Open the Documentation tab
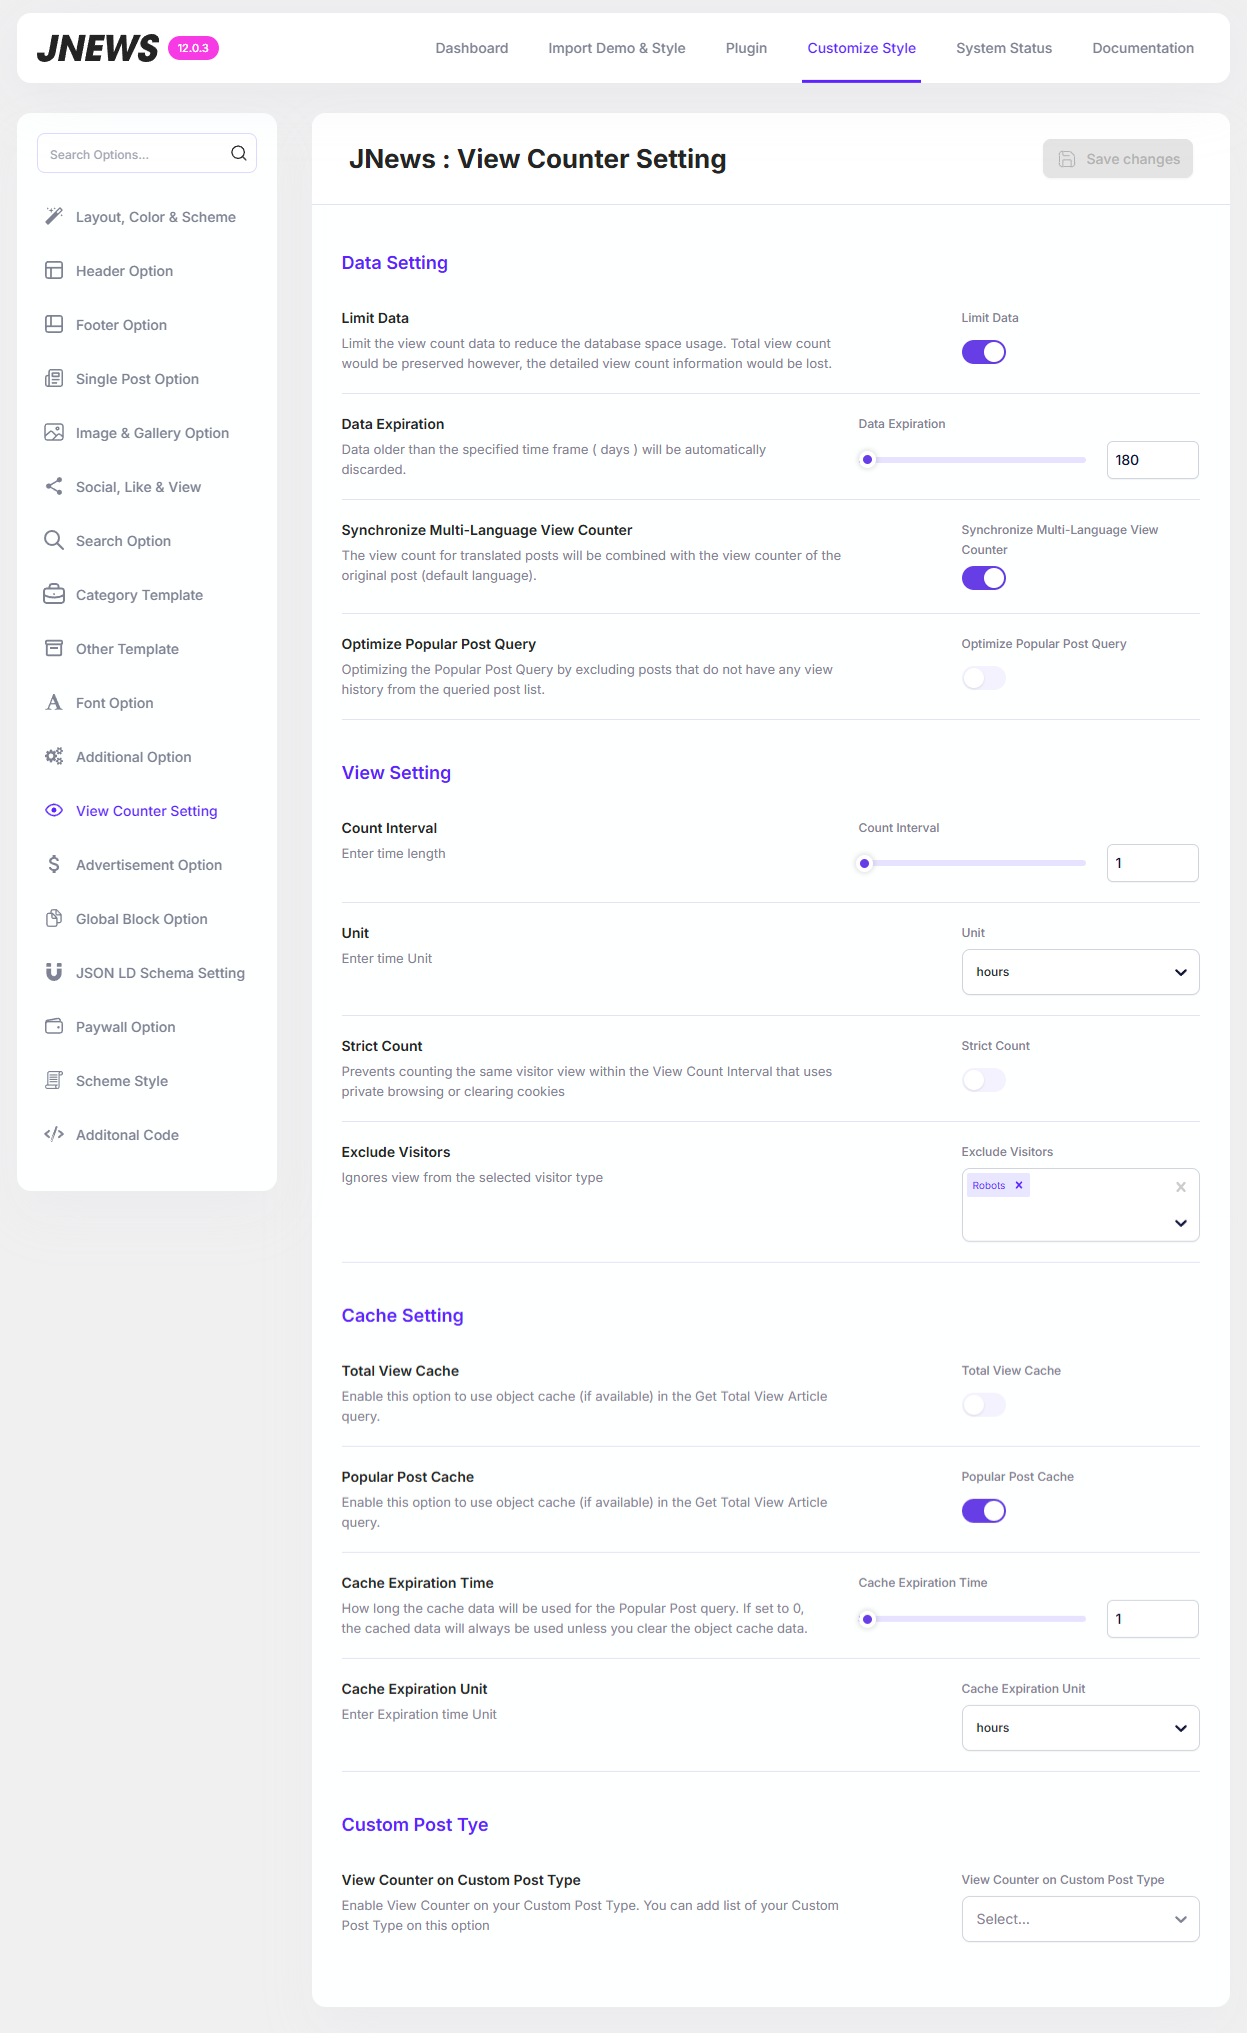 click(x=1143, y=48)
